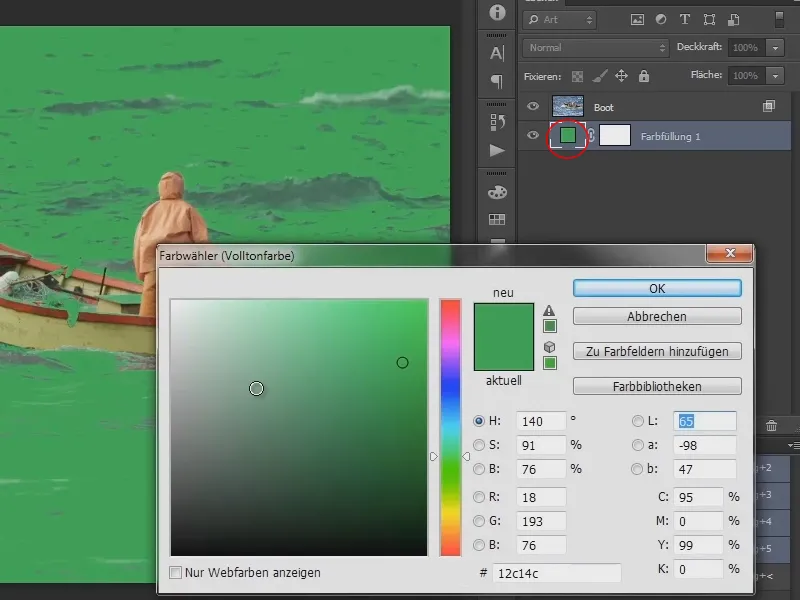Open Farbbibliotheken

coord(657,386)
